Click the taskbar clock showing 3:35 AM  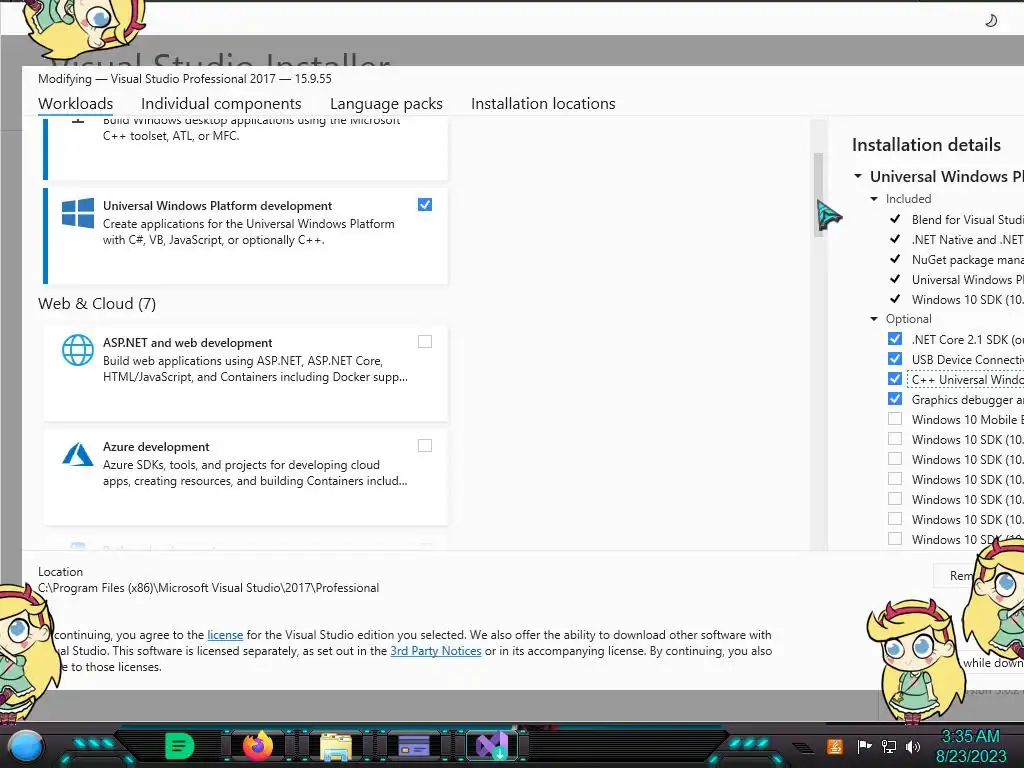click(x=970, y=737)
